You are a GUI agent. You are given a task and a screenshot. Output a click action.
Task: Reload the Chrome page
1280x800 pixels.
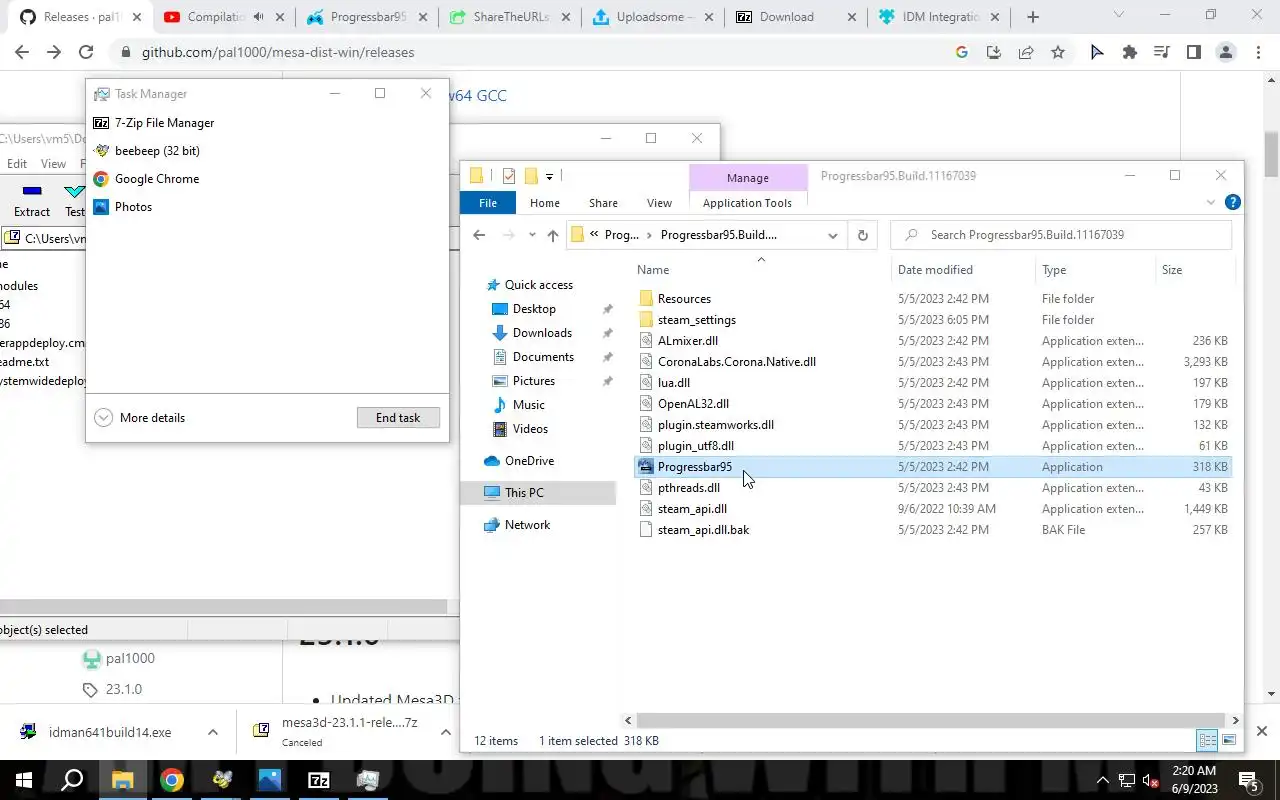(x=86, y=53)
